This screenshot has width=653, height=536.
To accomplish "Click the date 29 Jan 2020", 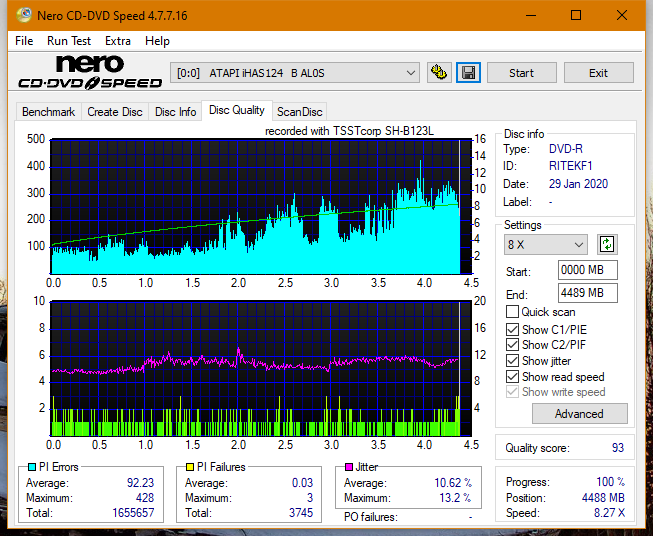I will [578, 184].
